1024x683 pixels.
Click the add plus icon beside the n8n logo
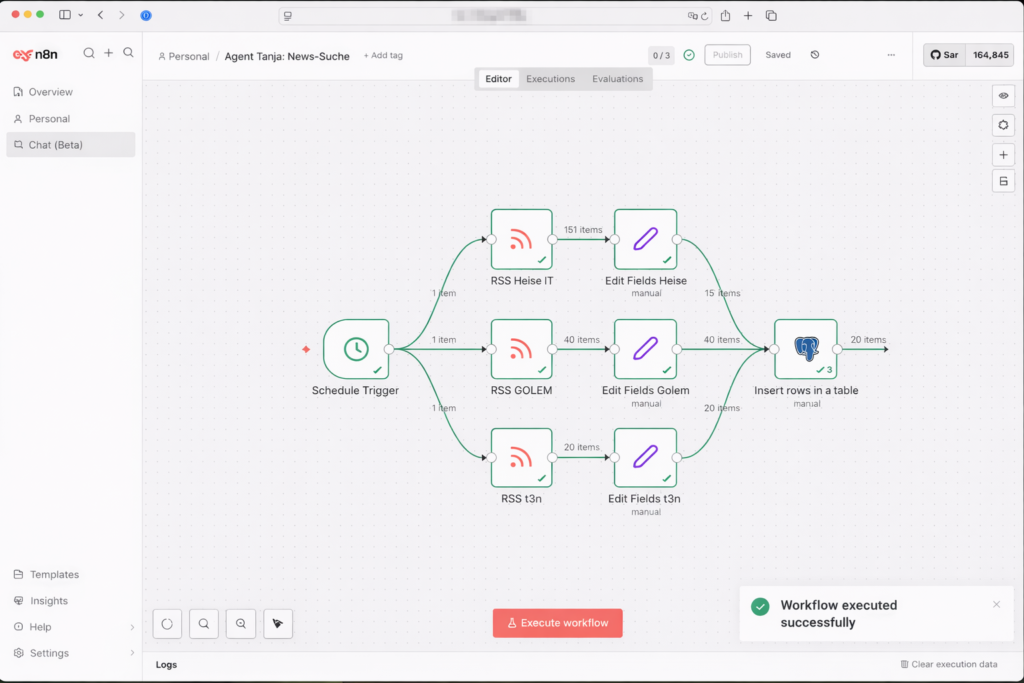coord(109,53)
